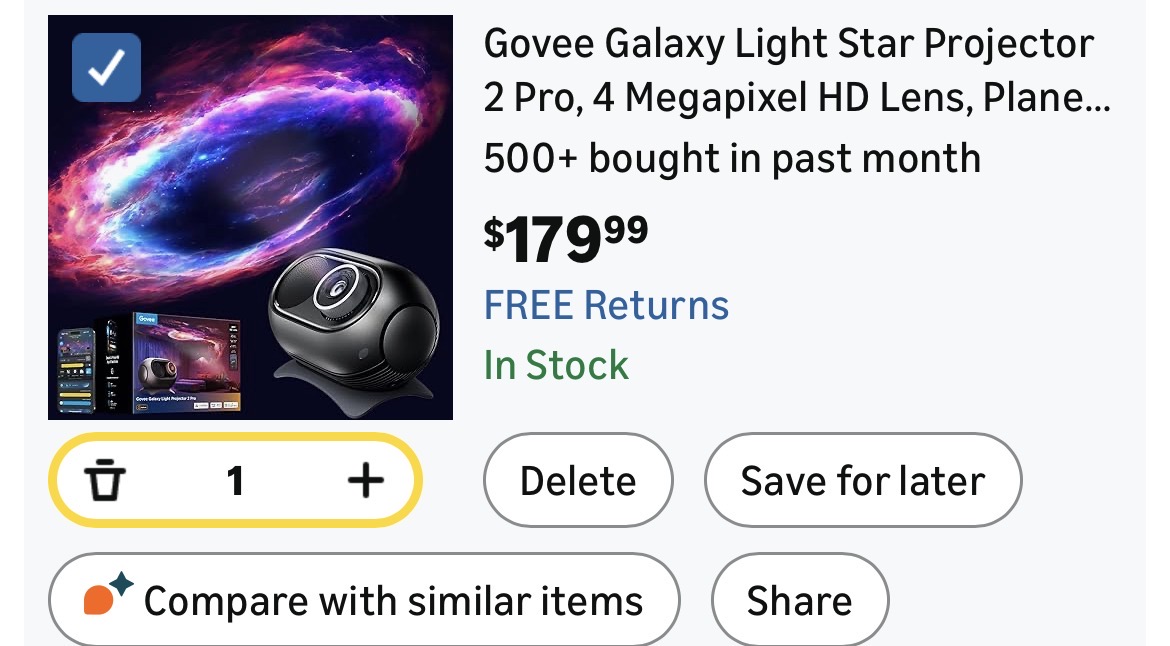1170x646 pixels.
Task: Click the $179.99 price
Action: [566, 239]
